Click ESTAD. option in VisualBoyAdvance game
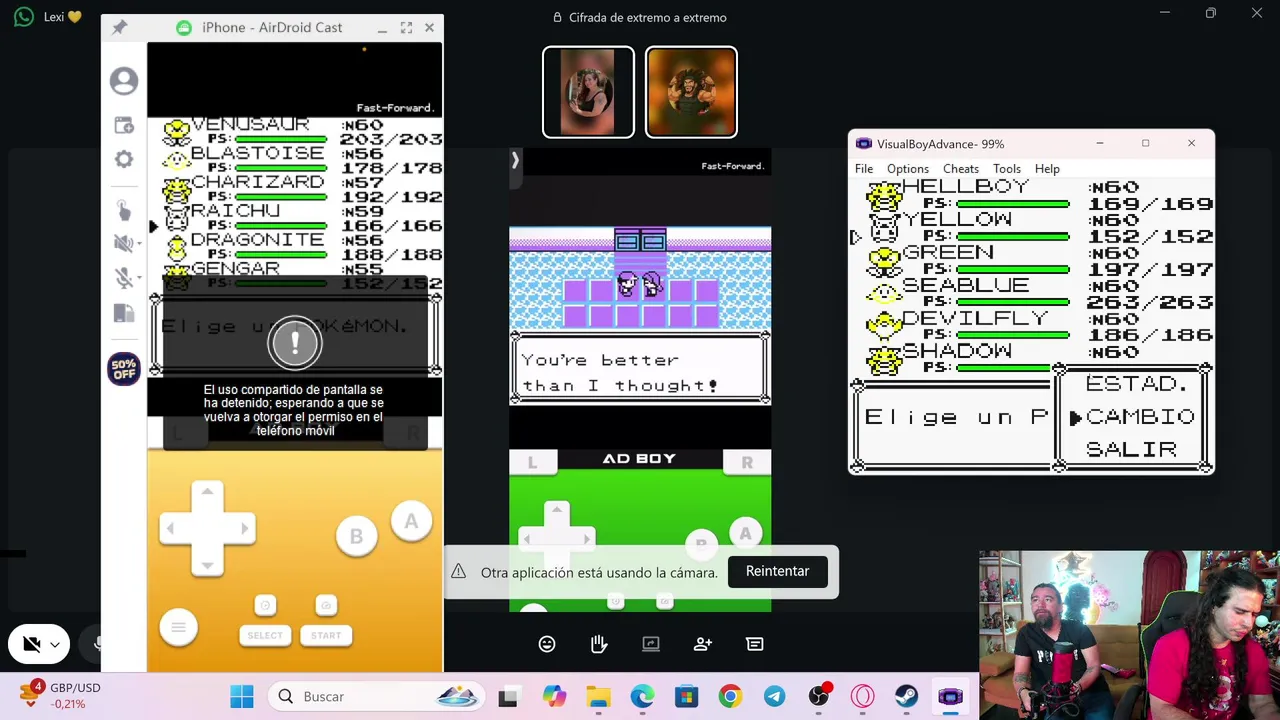1280x720 pixels. (x=1137, y=384)
